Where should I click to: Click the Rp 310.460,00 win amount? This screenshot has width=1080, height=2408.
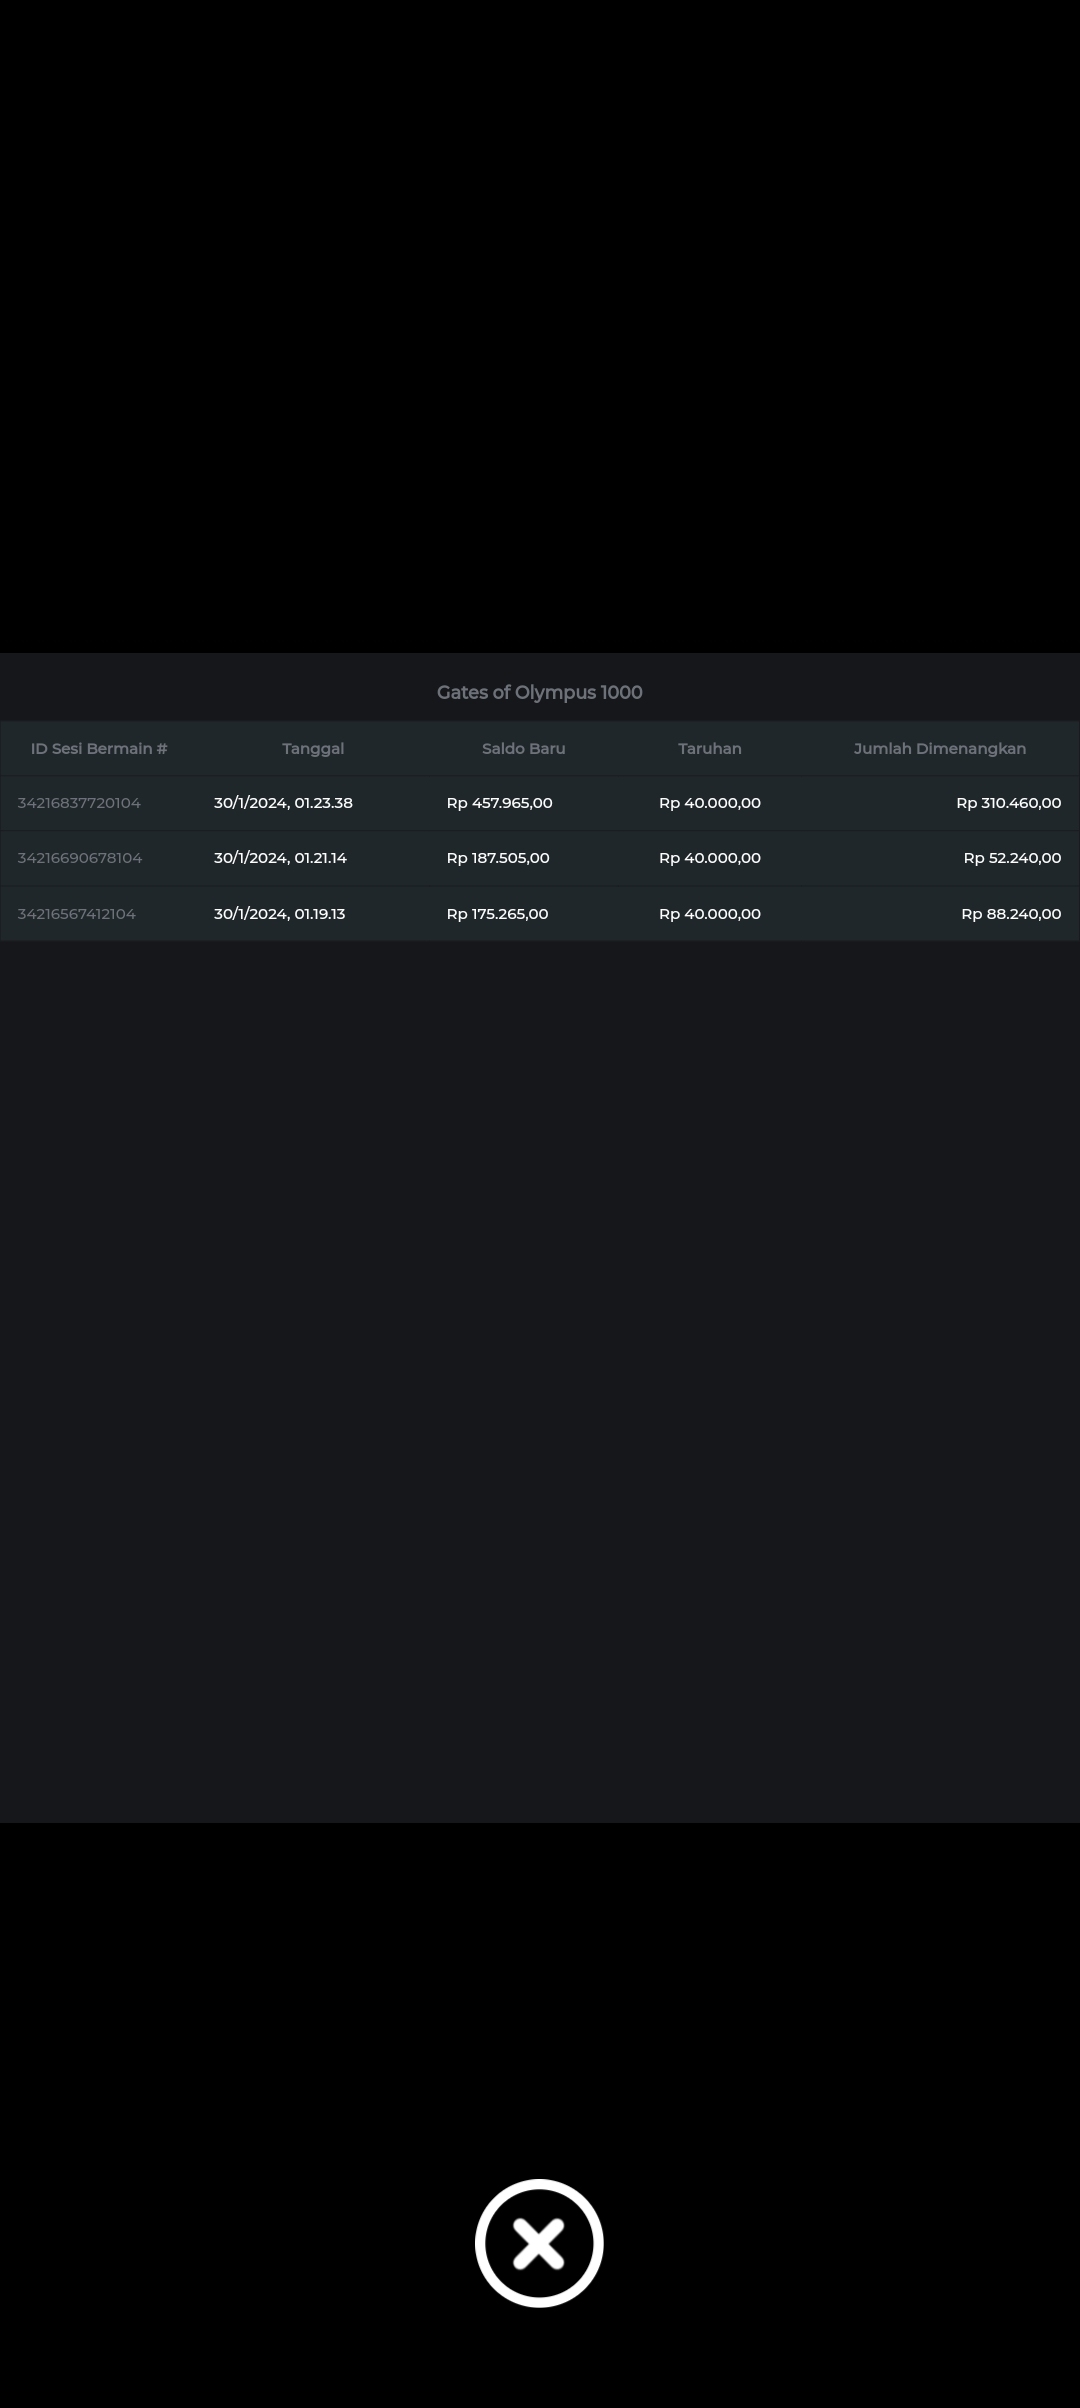[x=1008, y=803]
